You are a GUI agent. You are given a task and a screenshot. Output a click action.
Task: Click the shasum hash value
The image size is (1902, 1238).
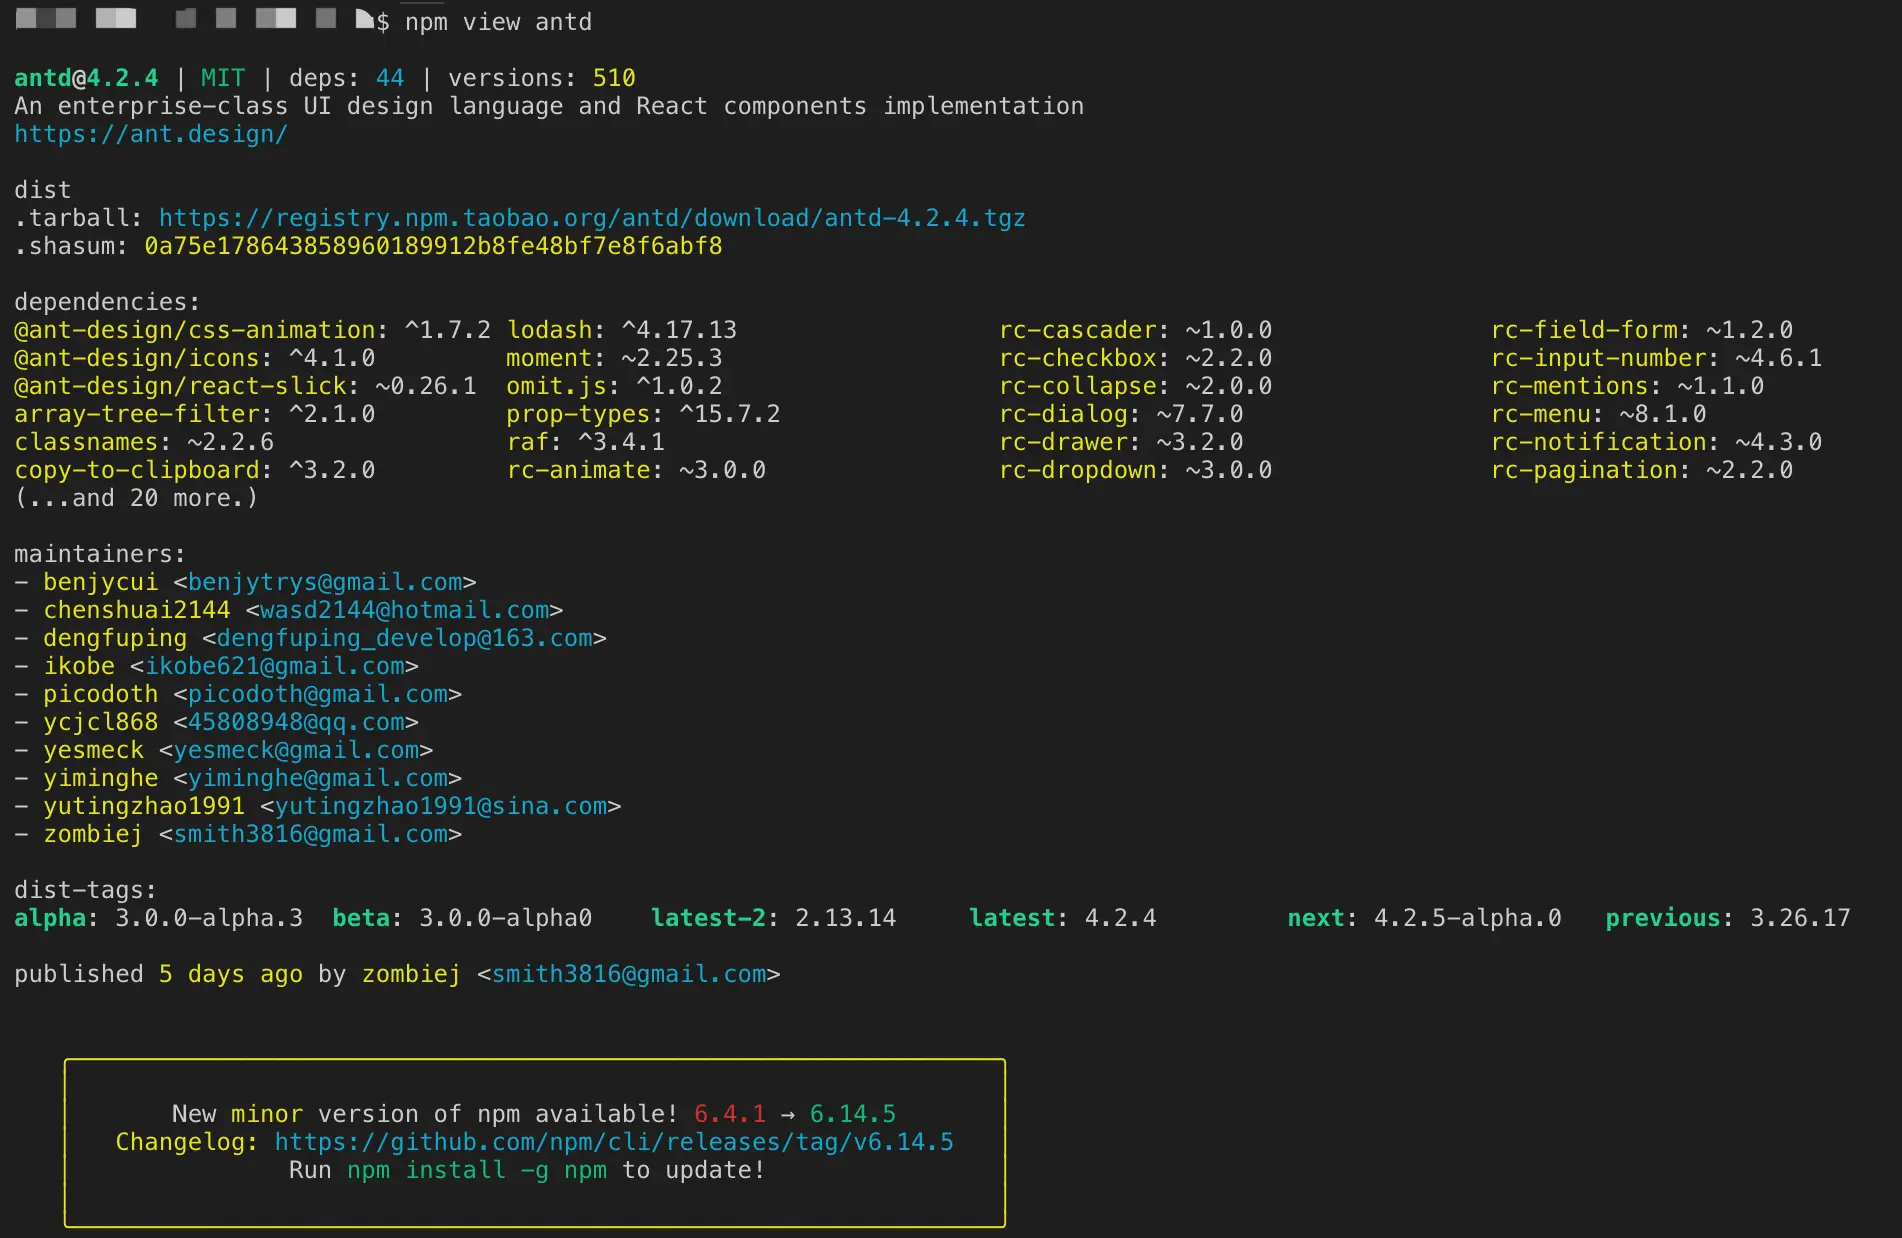tap(432, 246)
